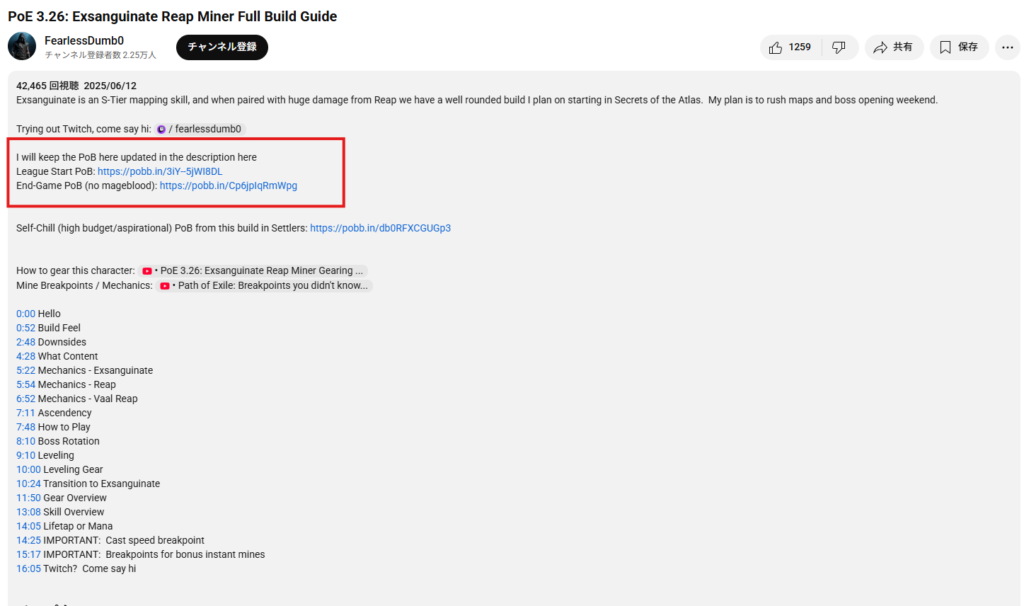Open the FearlessDumb0 channel name link

(84, 40)
